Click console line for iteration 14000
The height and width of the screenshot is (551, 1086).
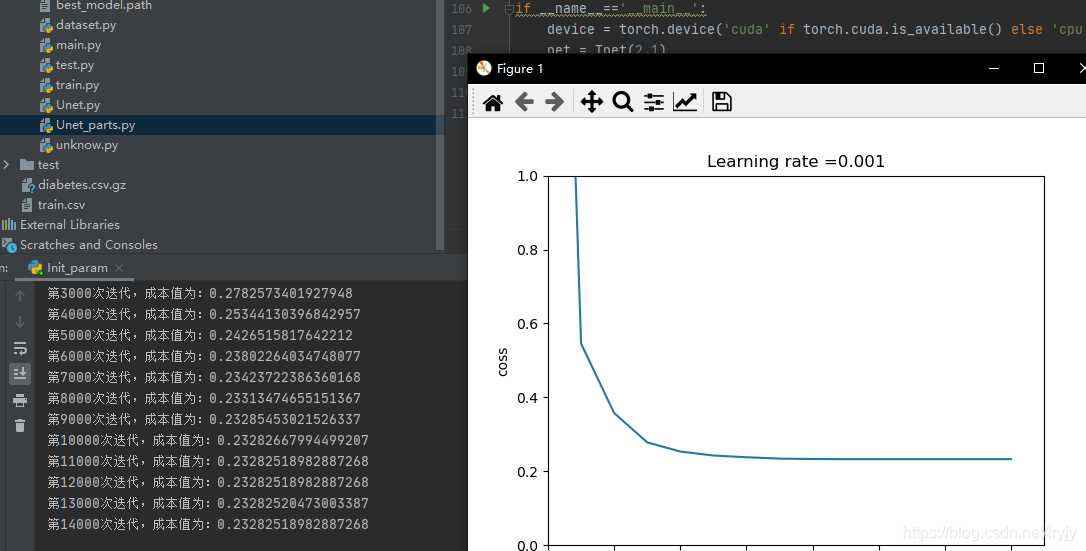(x=208, y=524)
